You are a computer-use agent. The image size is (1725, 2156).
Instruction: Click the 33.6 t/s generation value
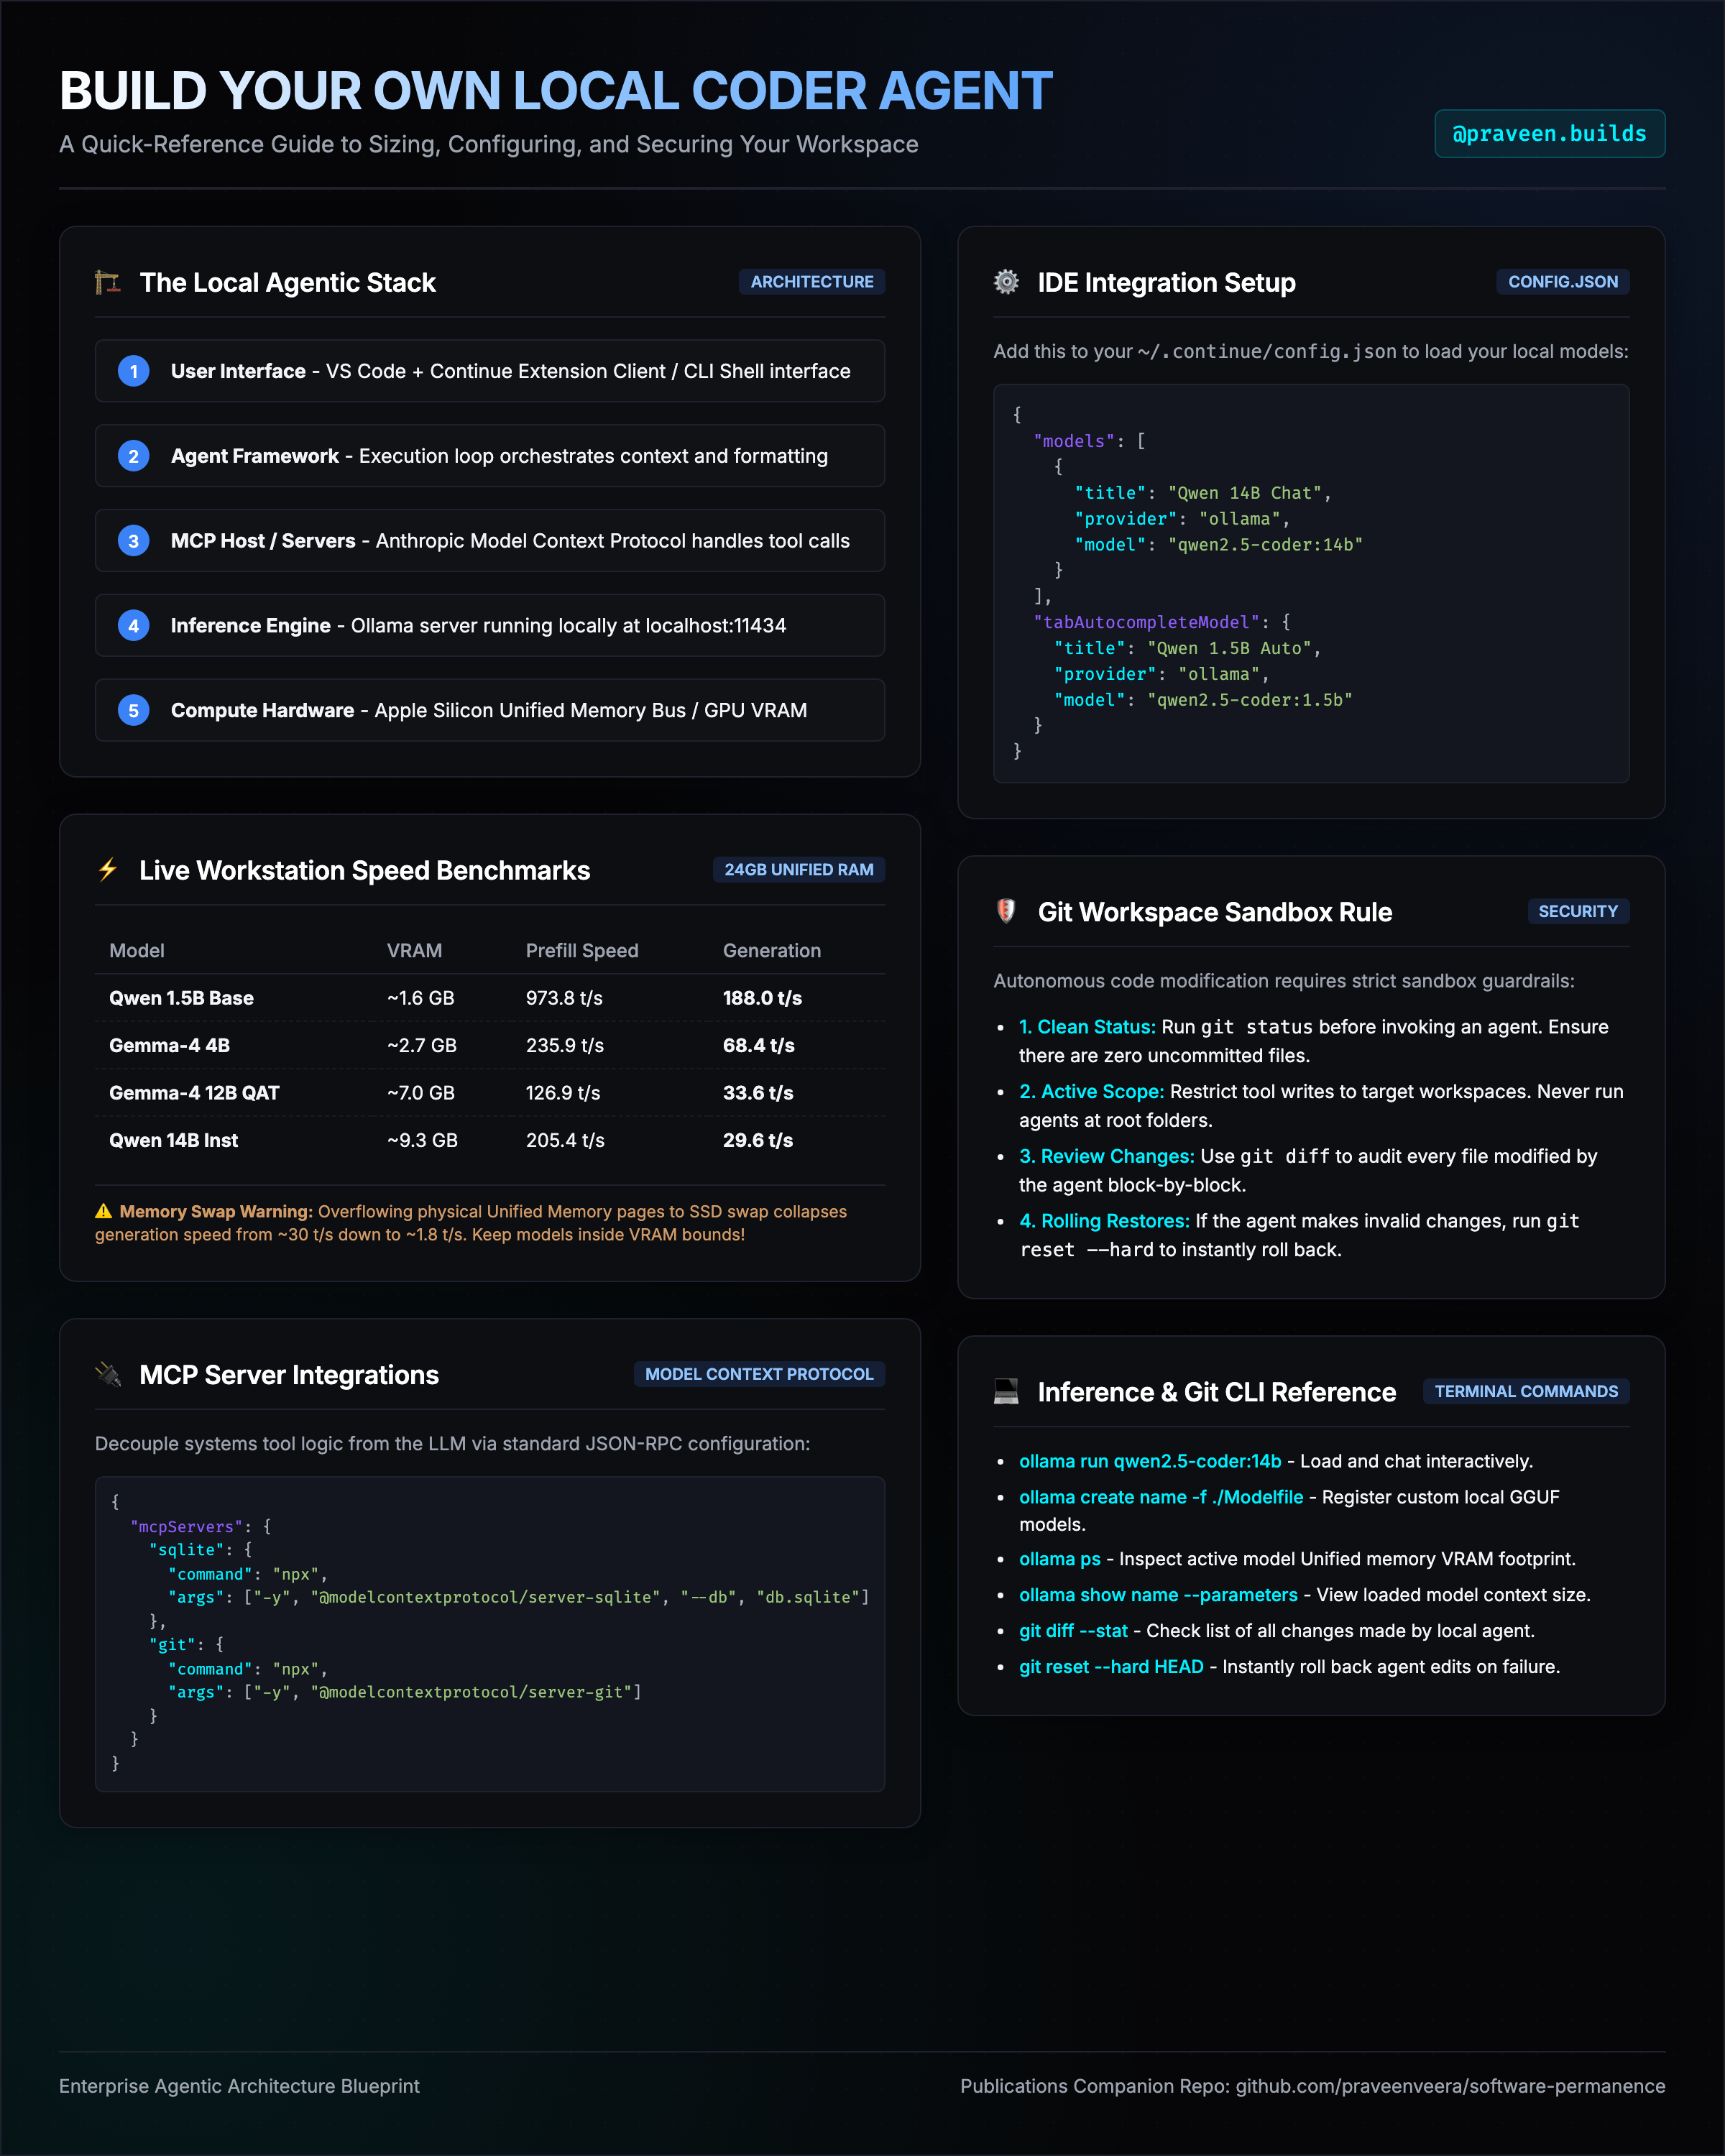tap(758, 1093)
